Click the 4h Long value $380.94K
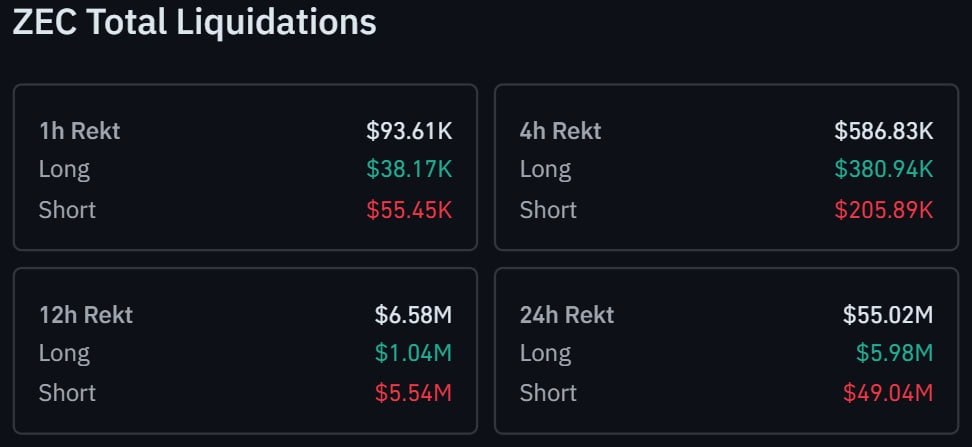The height and width of the screenshot is (447, 972). tap(883, 169)
